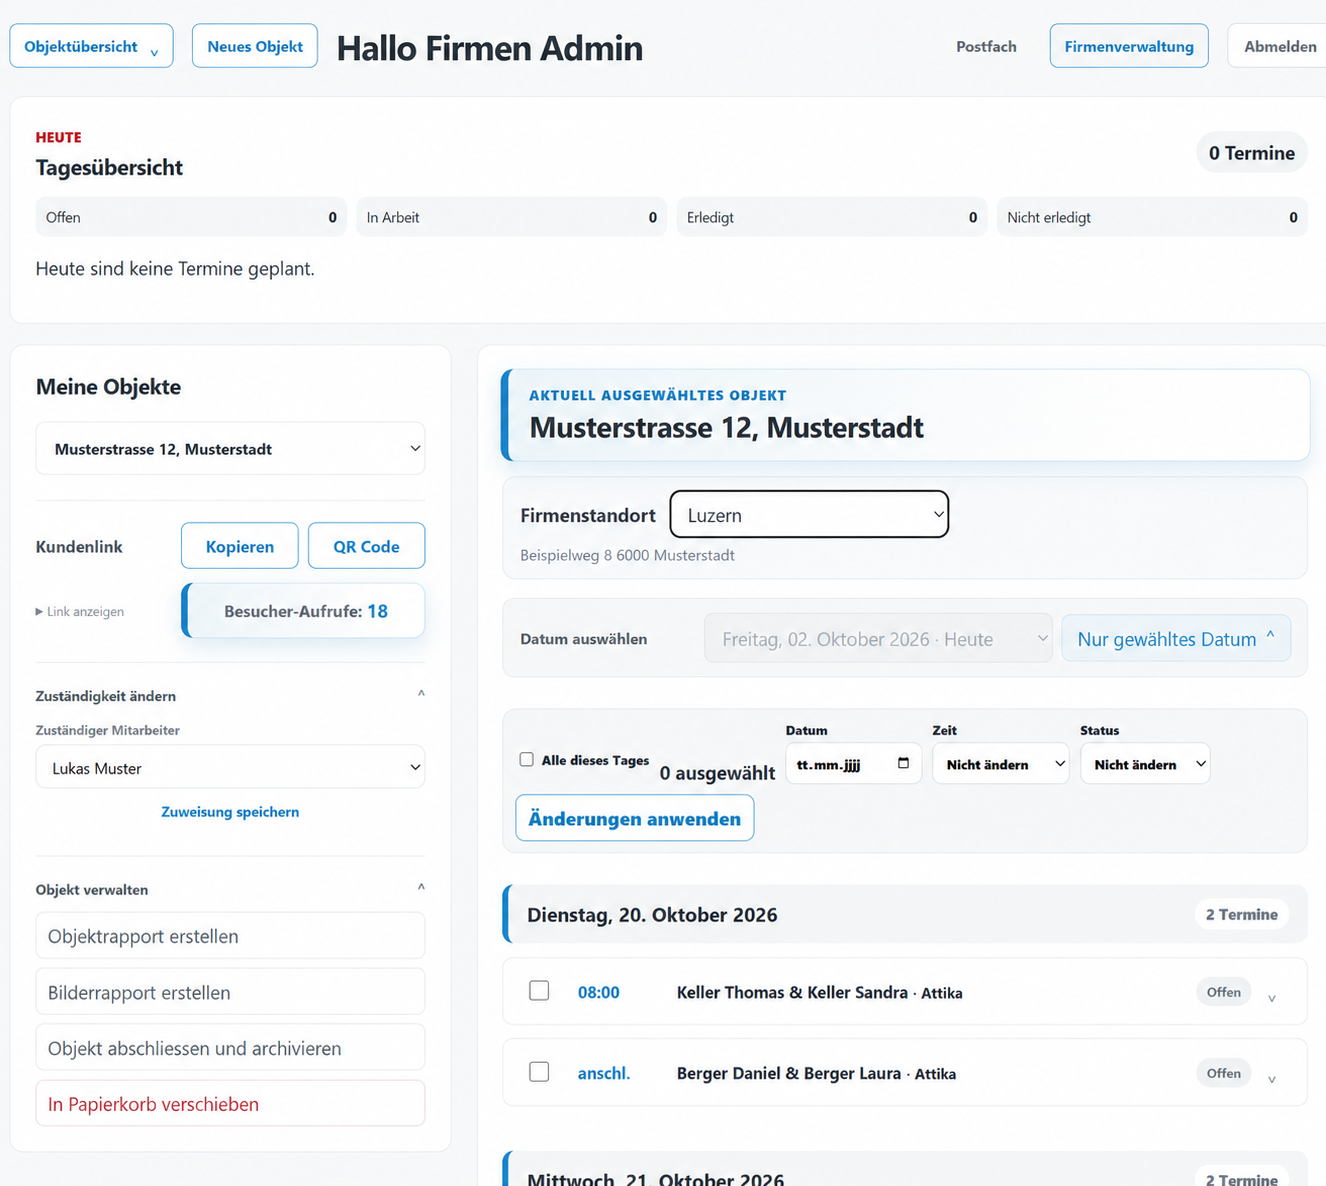The image size is (1326, 1186).
Task: Click the Offen status badge for Berger Daniel
Action: [1224, 1073]
